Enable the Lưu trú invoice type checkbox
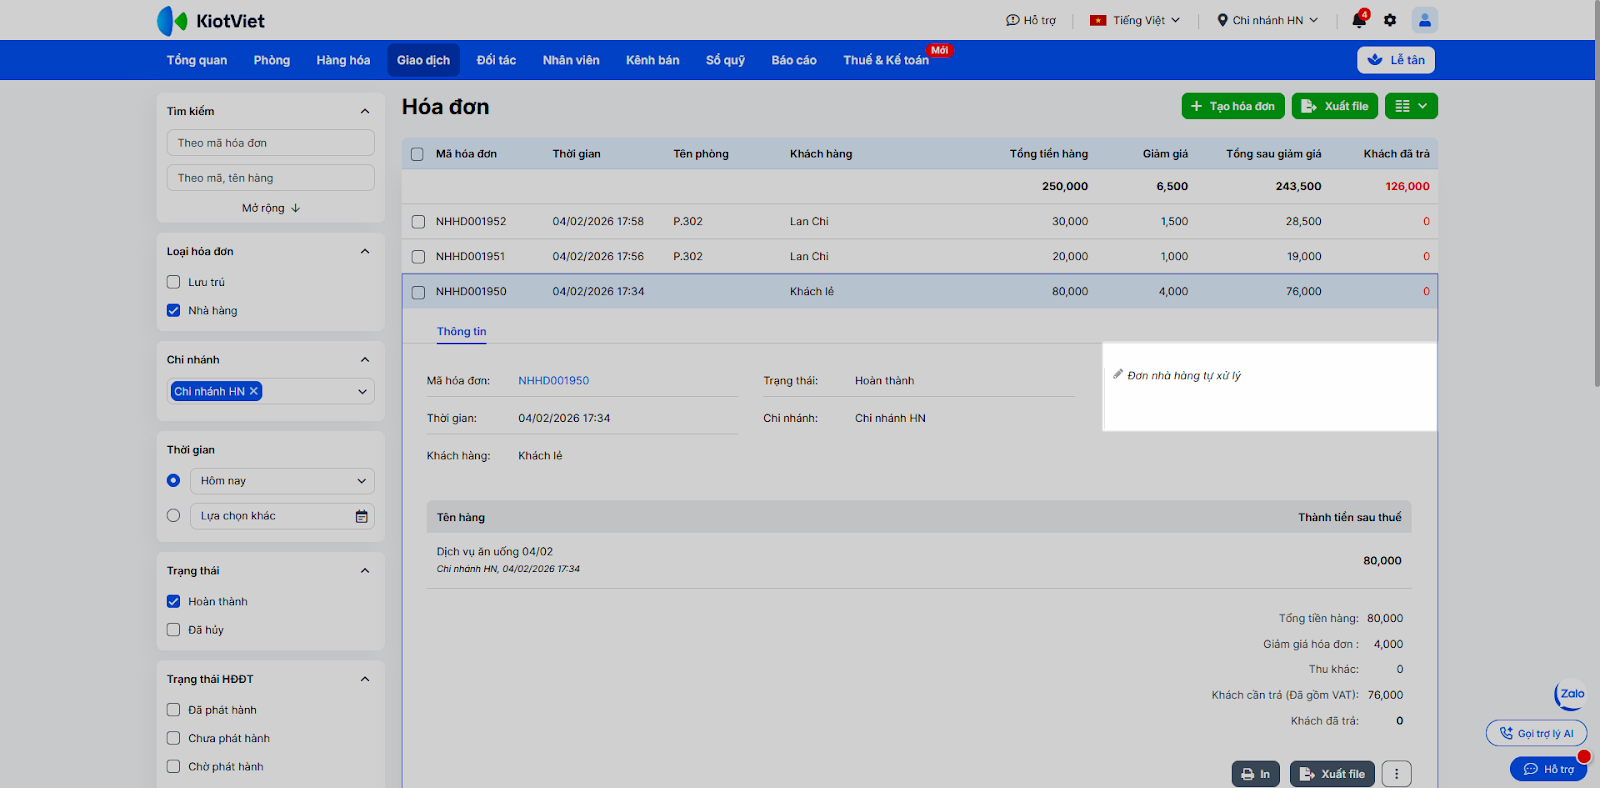 (x=174, y=282)
